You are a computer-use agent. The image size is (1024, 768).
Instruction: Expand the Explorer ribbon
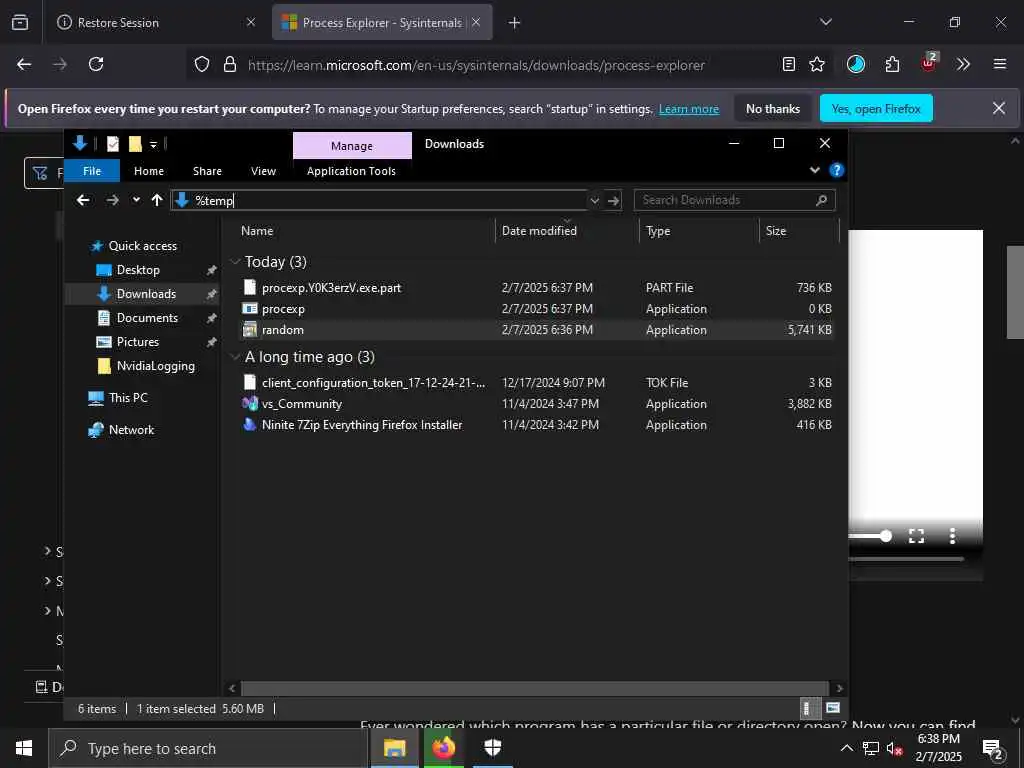(814, 170)
